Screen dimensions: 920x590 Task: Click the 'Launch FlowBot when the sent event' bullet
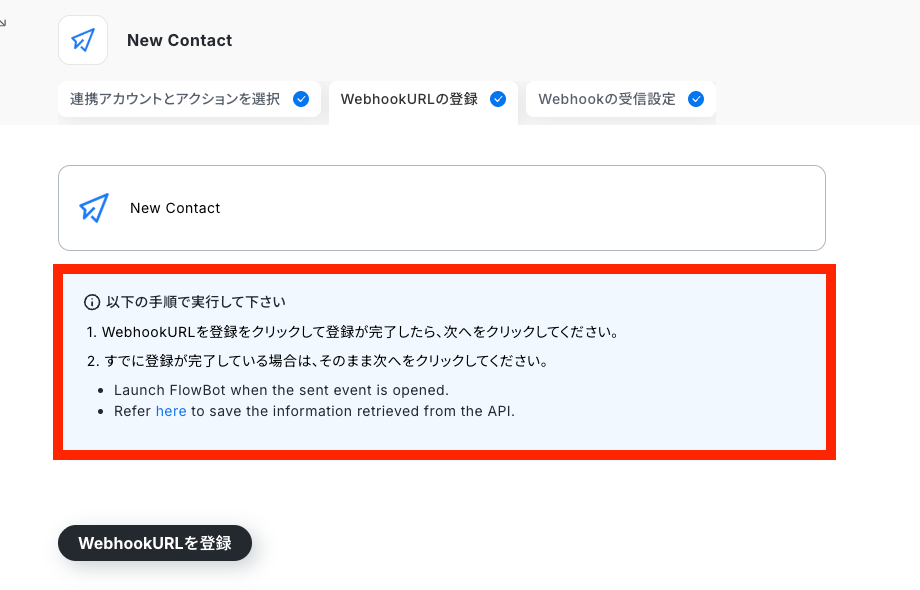click(x=281, y=390)
